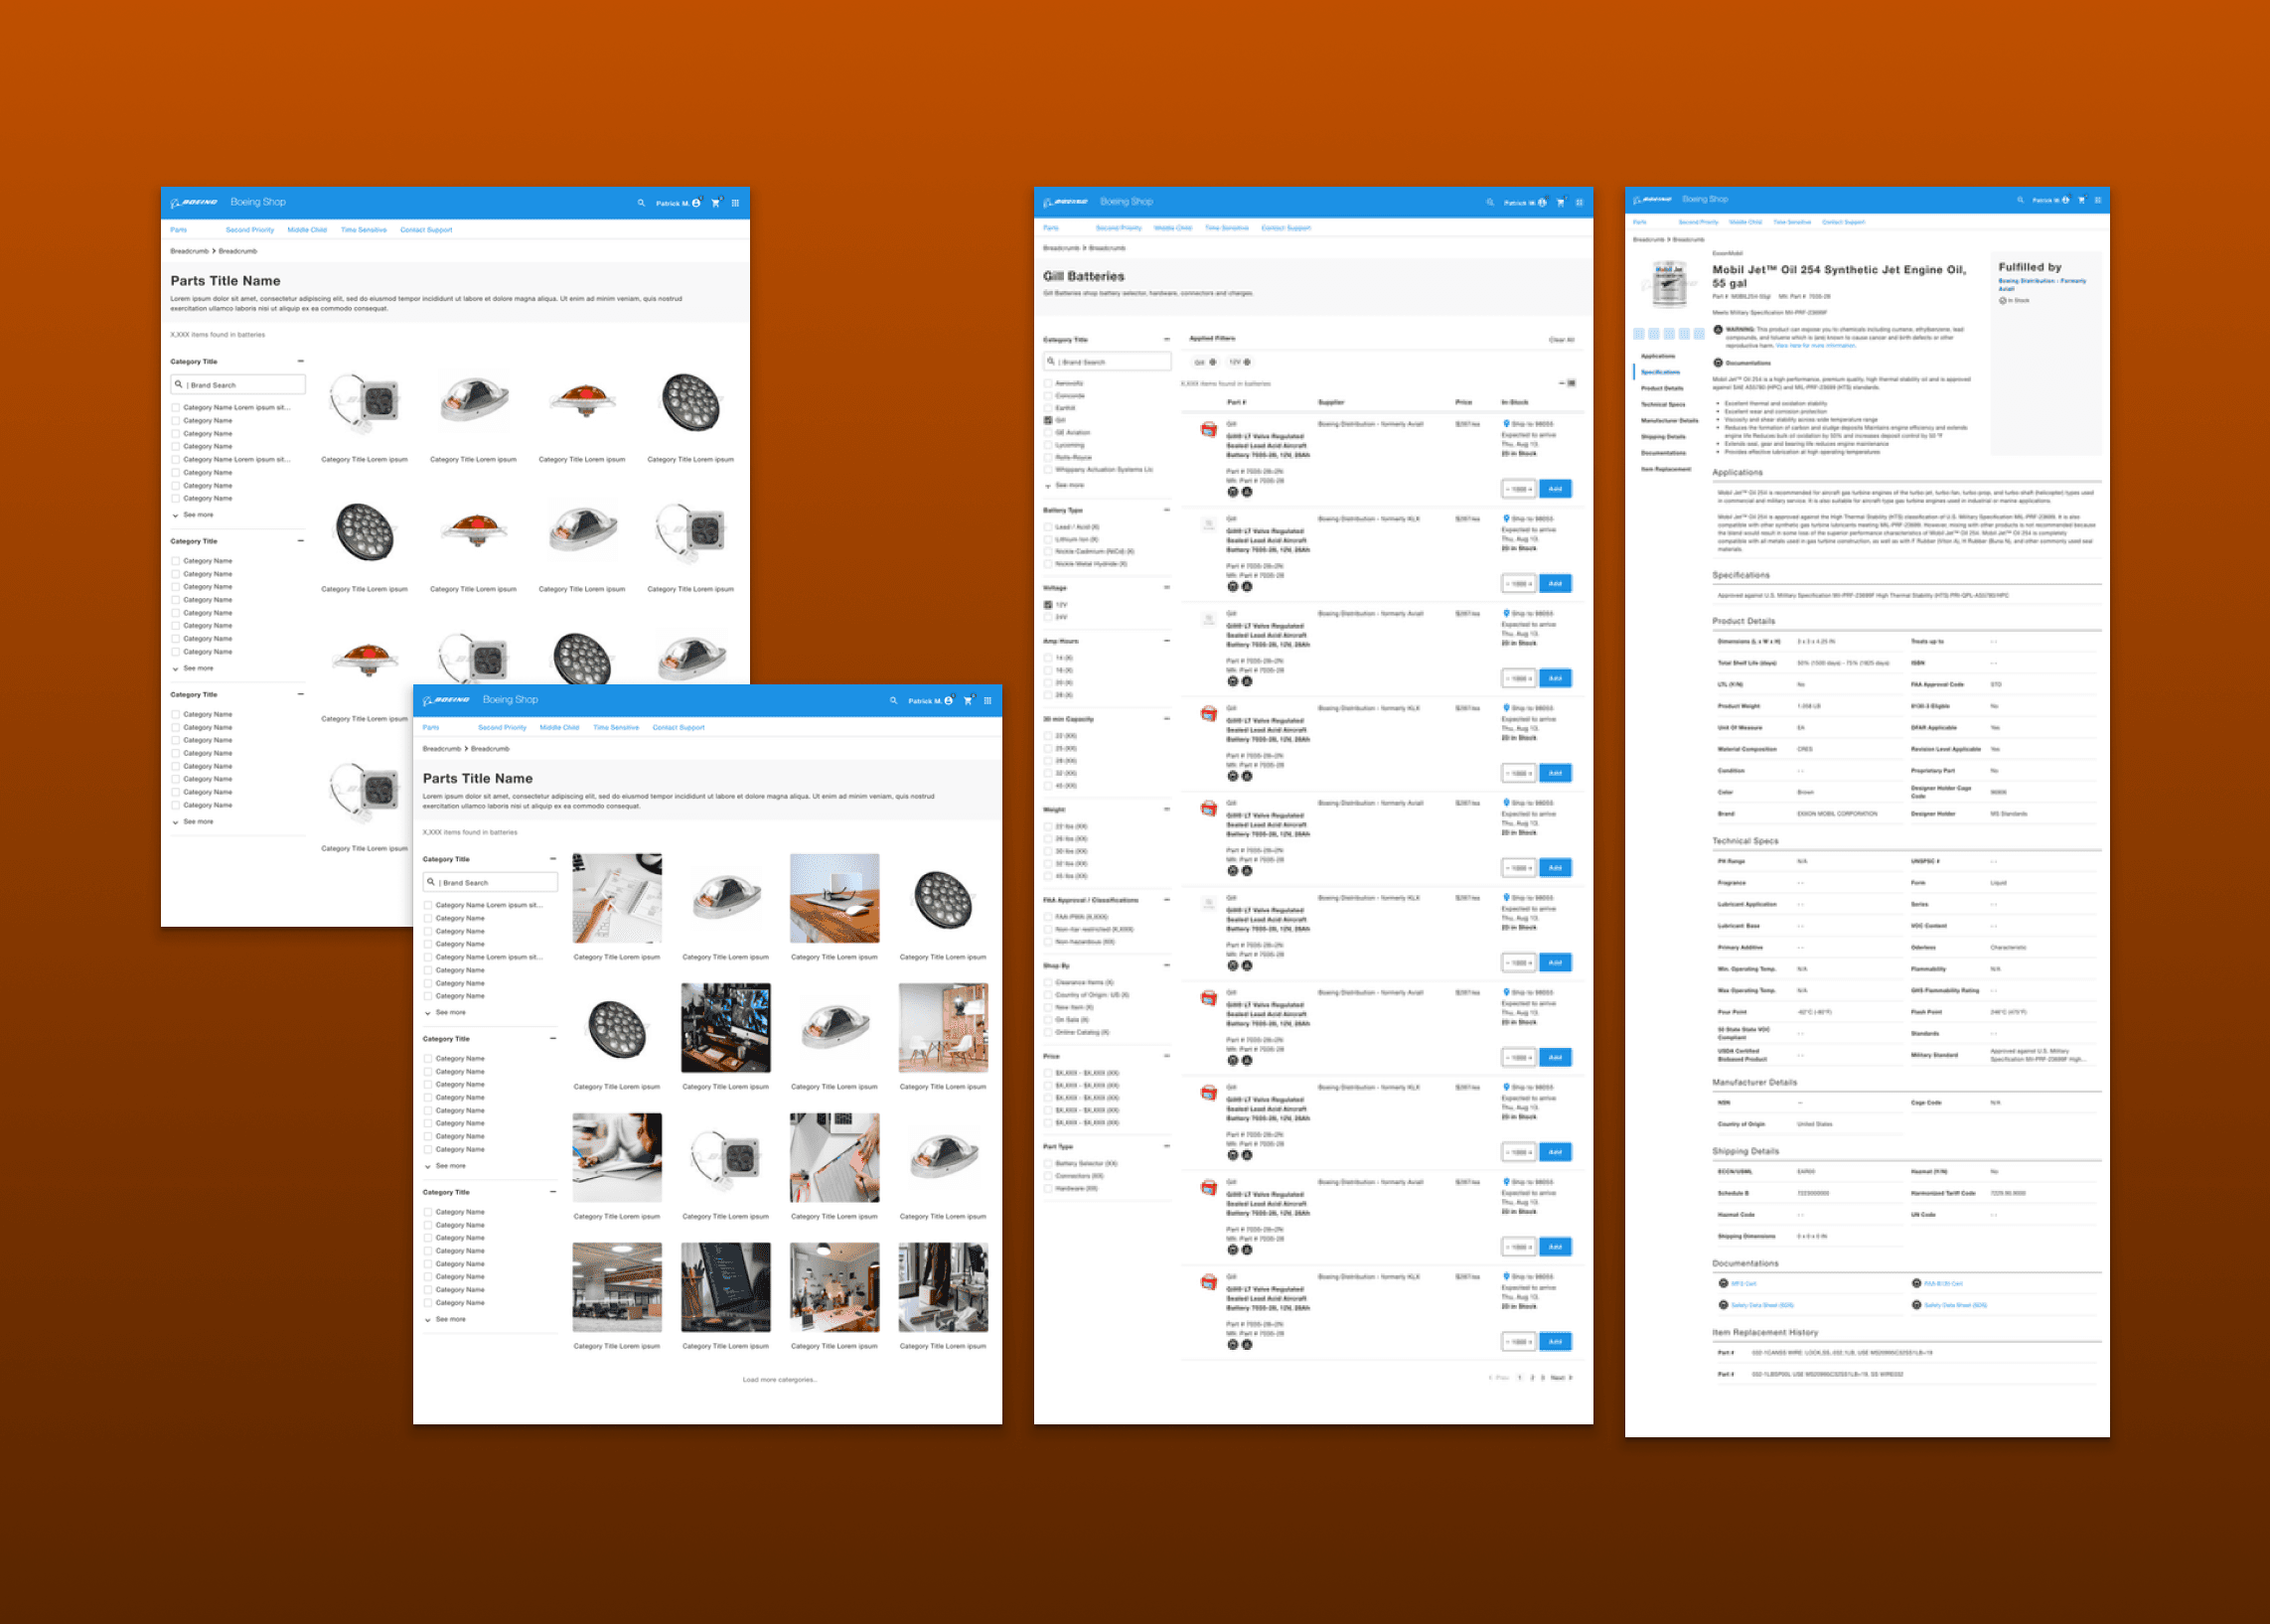Click Clear All next to Applied Filters
The width and height of the screenshot is (2270, 1624).
(x=1561, y=340)
